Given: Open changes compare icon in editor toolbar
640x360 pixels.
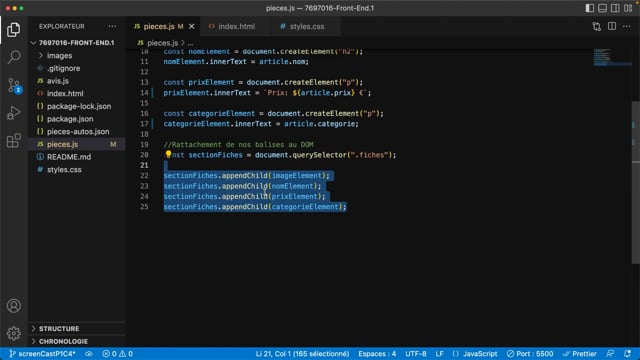Looking at the screenshot, I should click(597, 27).
